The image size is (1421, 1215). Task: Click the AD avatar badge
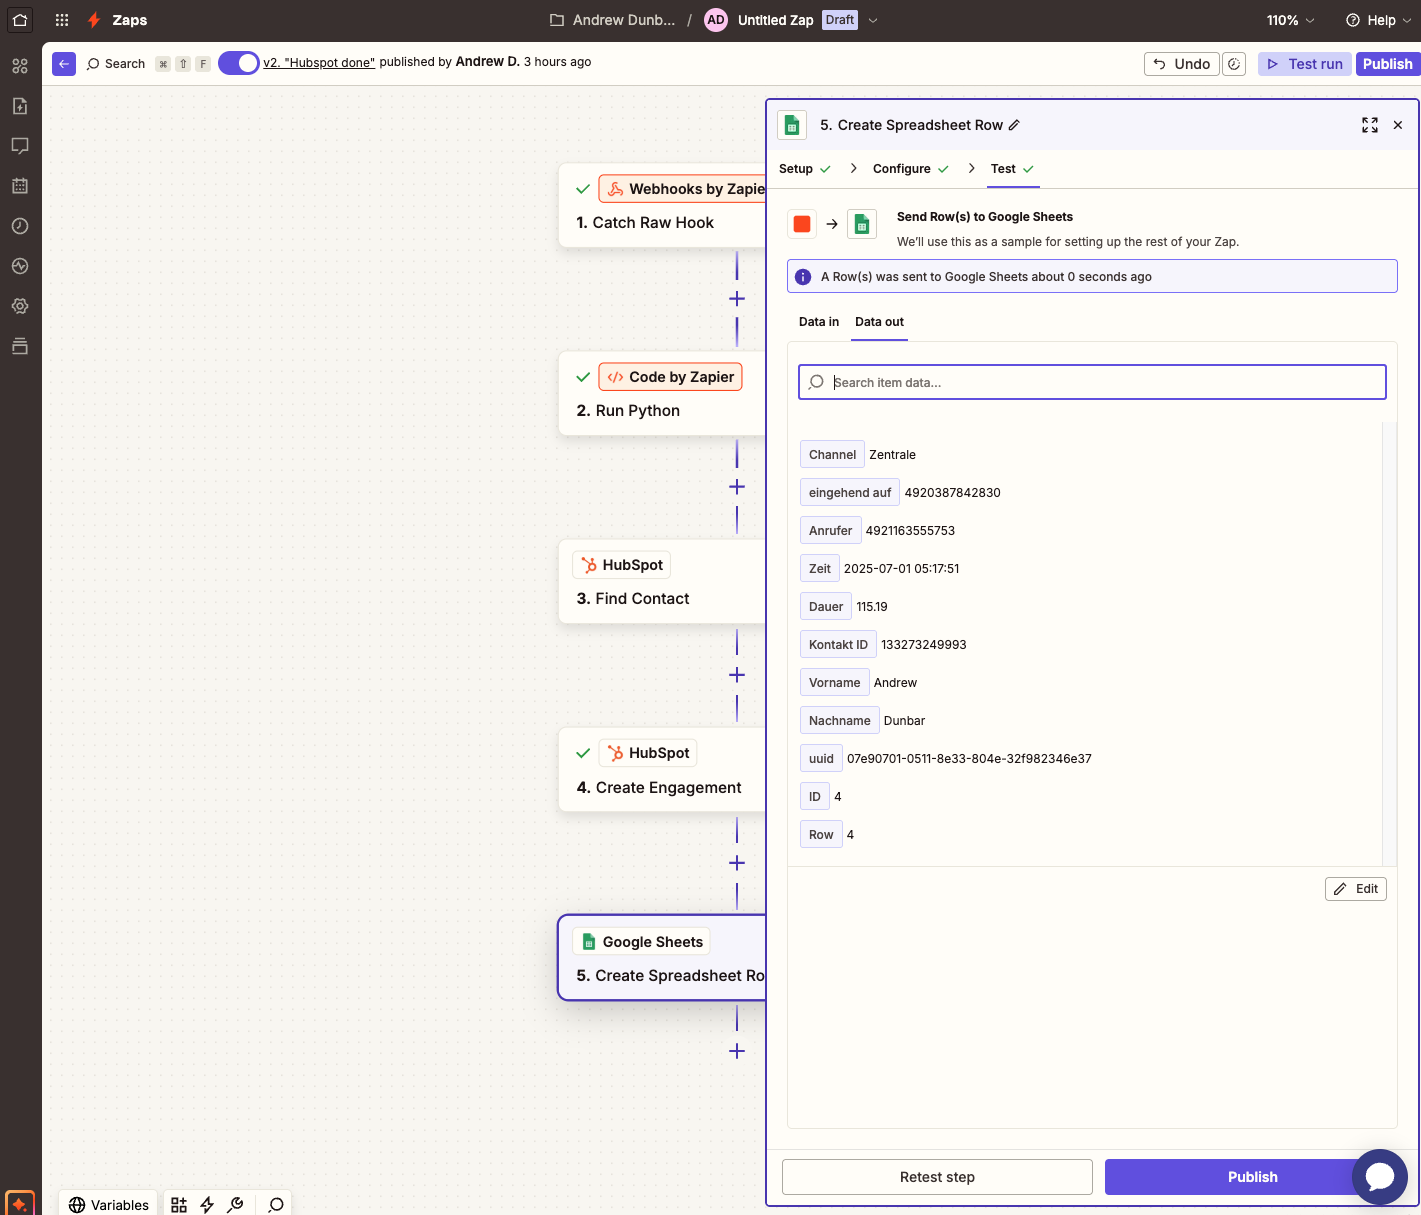tap(716, 20)
